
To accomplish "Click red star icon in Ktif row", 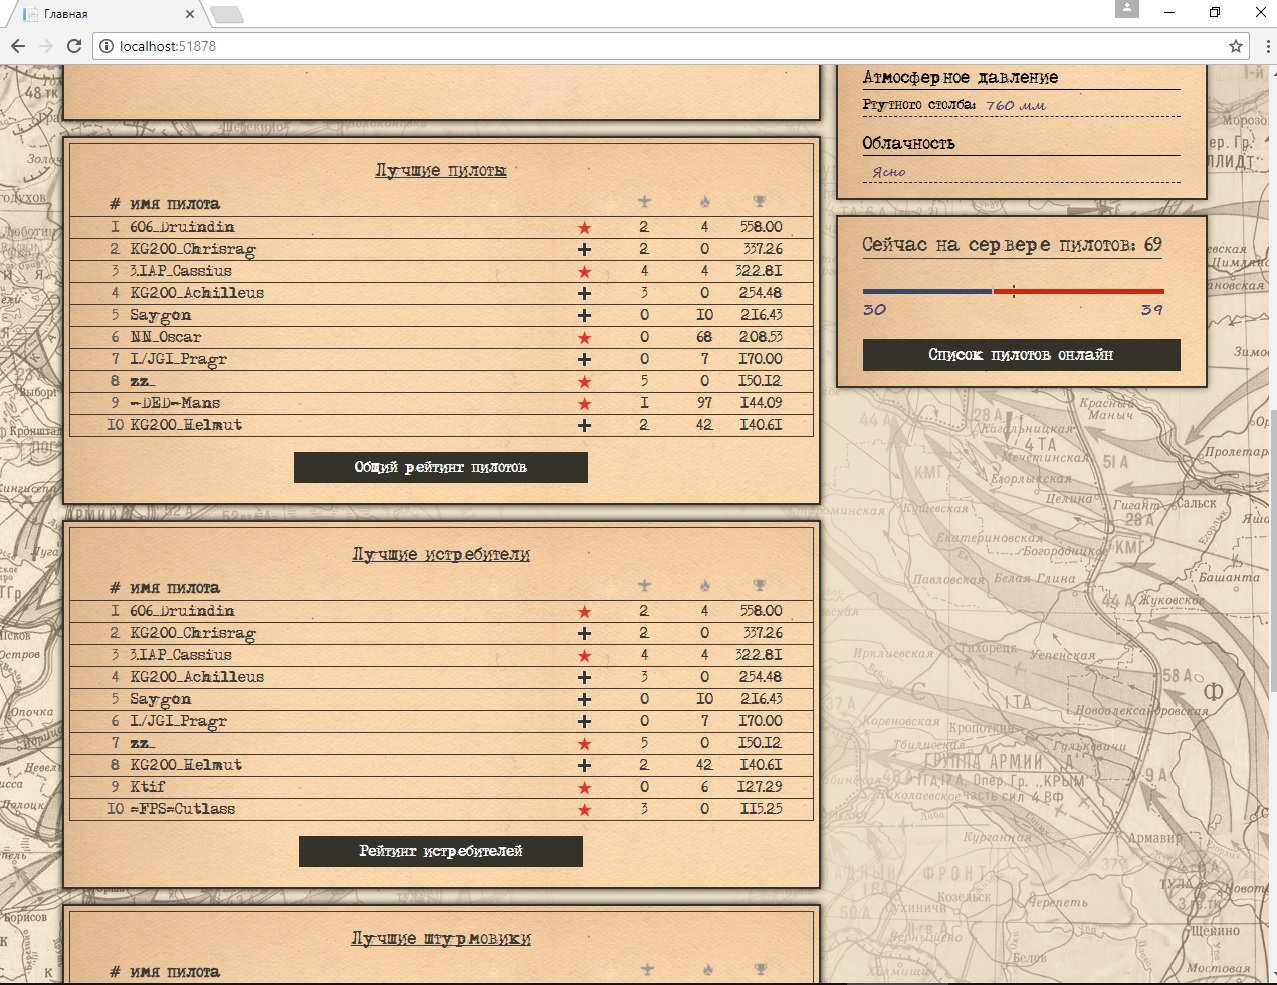I will 585,788.
